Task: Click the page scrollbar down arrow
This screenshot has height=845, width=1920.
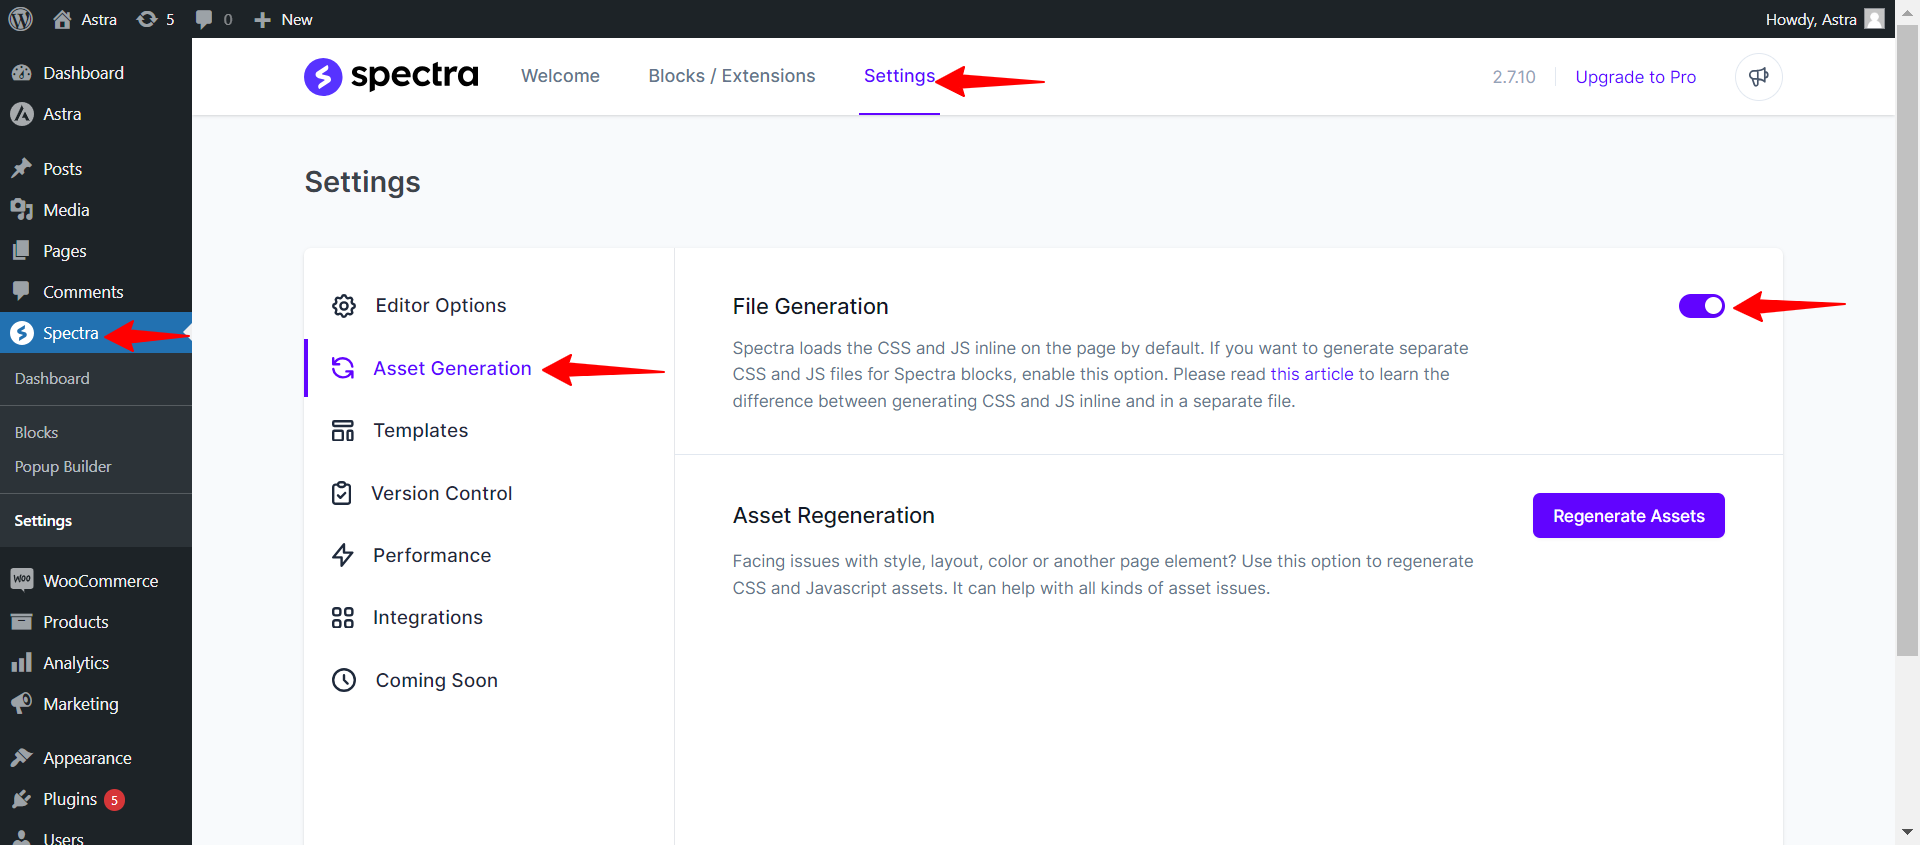Action: pyautogui.click(x=1907, y=832)
